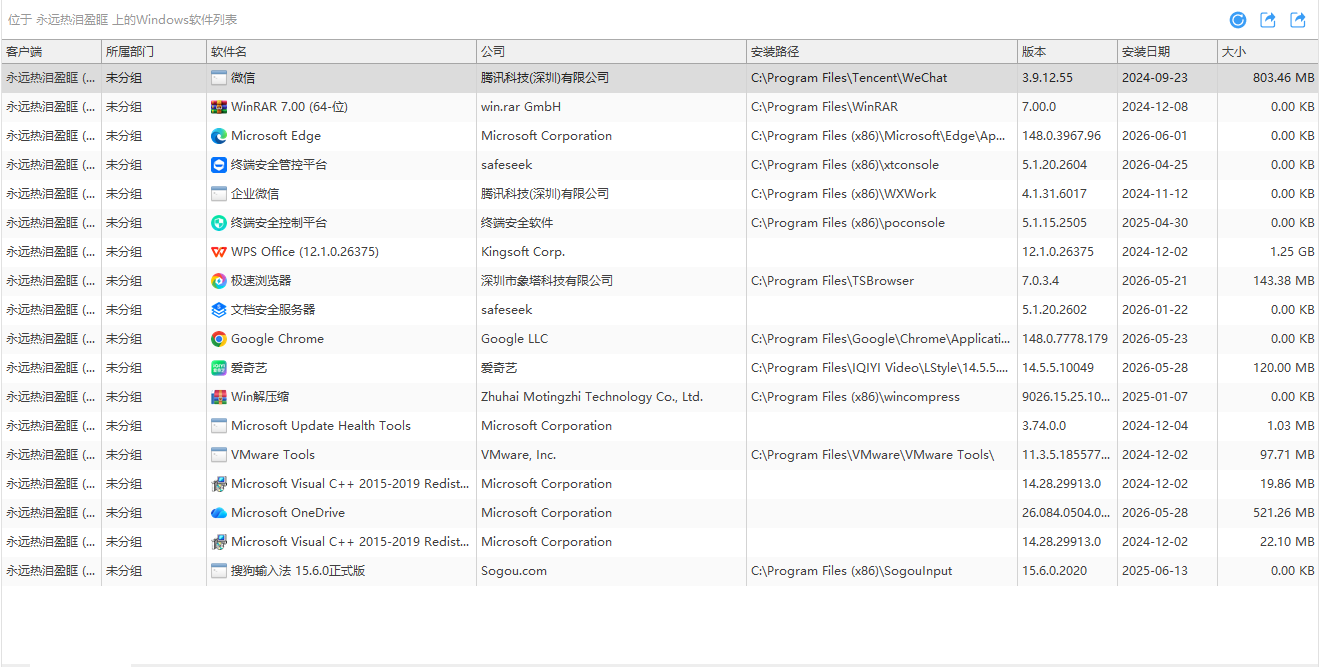Click the Google Chrome logo icon

tap(219, 339)
